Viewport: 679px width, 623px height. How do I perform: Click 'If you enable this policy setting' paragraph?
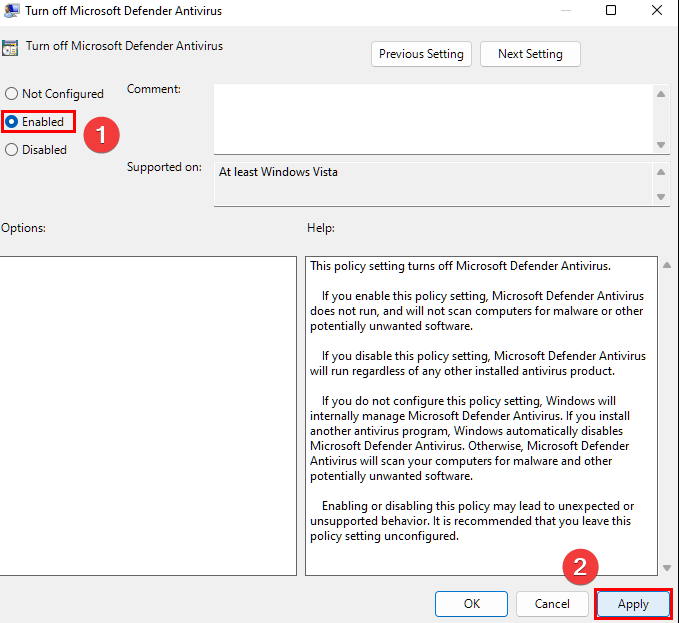(x=477, y=311)
